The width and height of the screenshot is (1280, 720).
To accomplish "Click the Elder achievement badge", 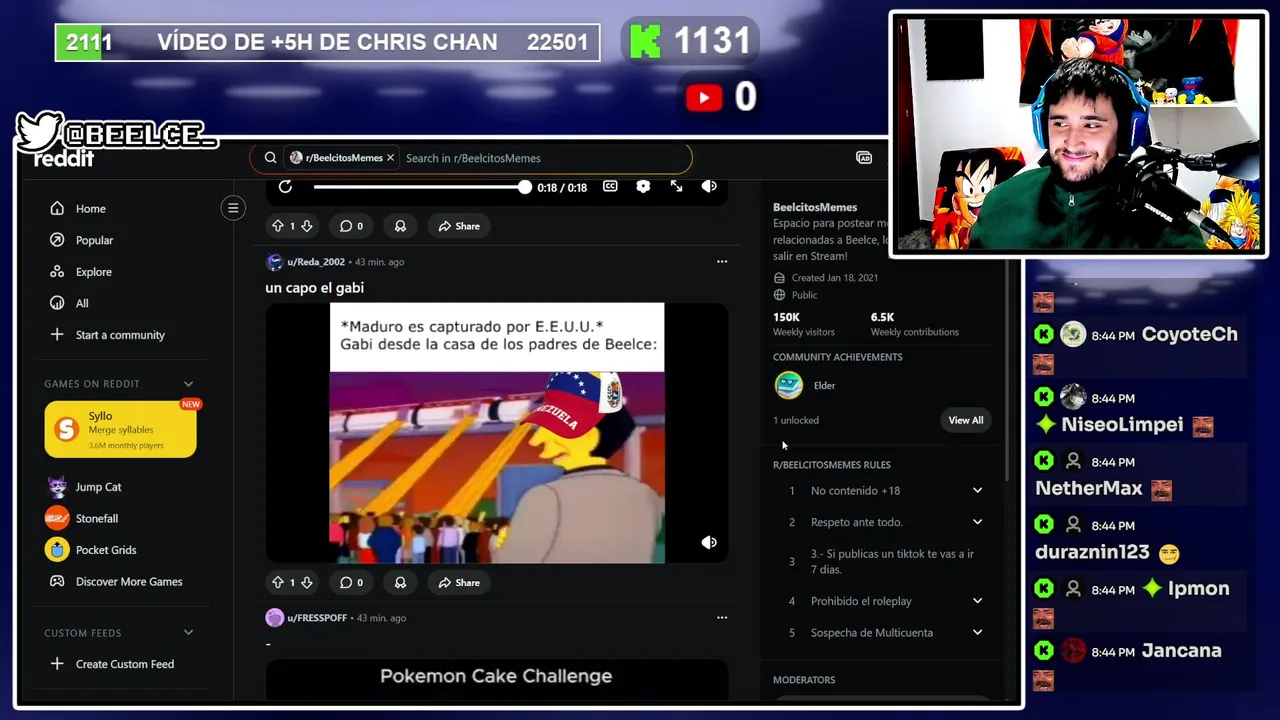I will coord(789,385).
